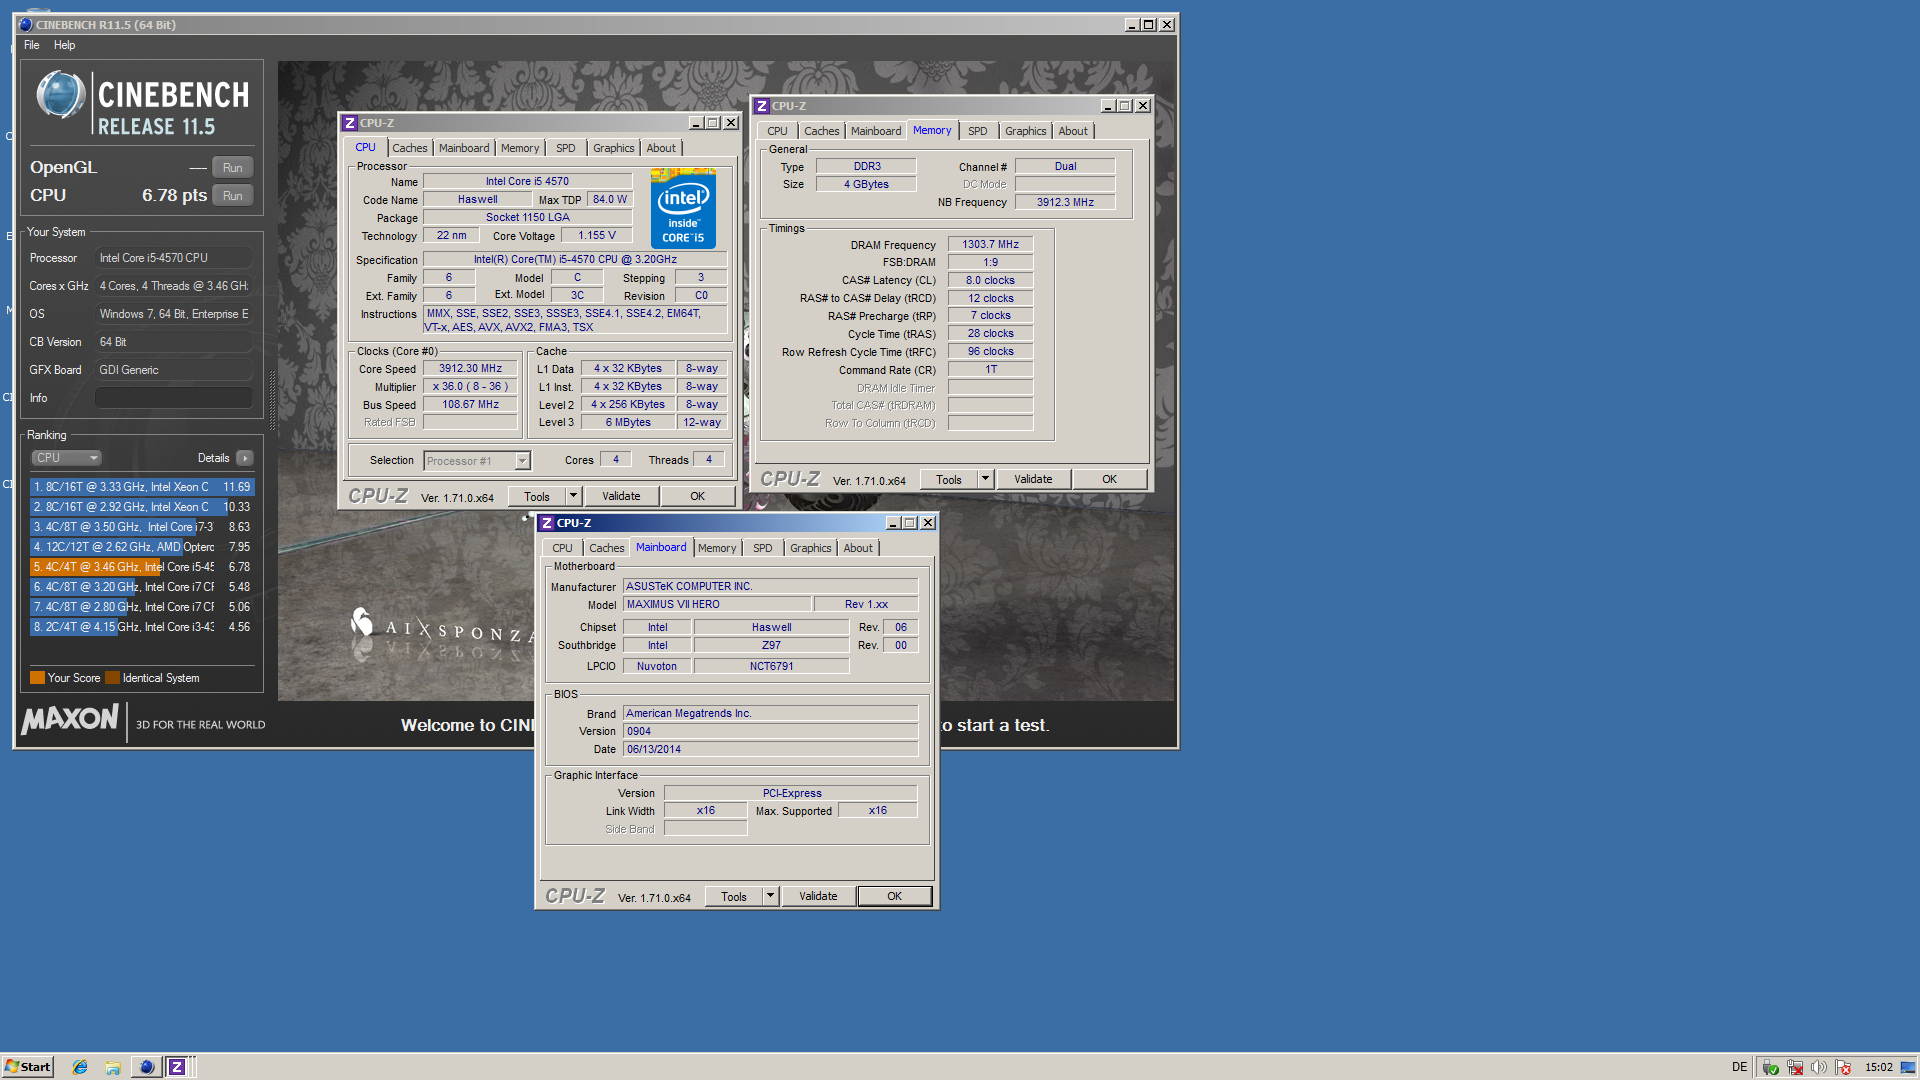Click OK in the Memory window
The width and height of the screenshot is (1920, 1080).
[x=1109, y=479]
